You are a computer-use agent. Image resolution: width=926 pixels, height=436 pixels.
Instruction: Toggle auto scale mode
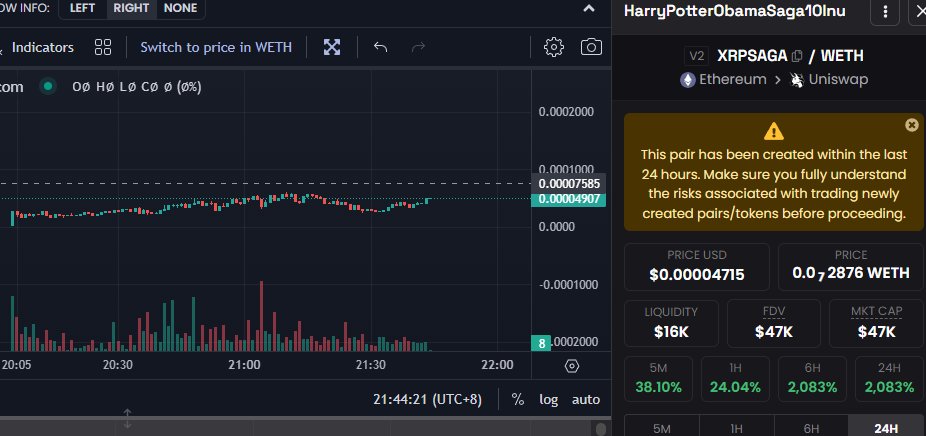[x=586, y=400]
